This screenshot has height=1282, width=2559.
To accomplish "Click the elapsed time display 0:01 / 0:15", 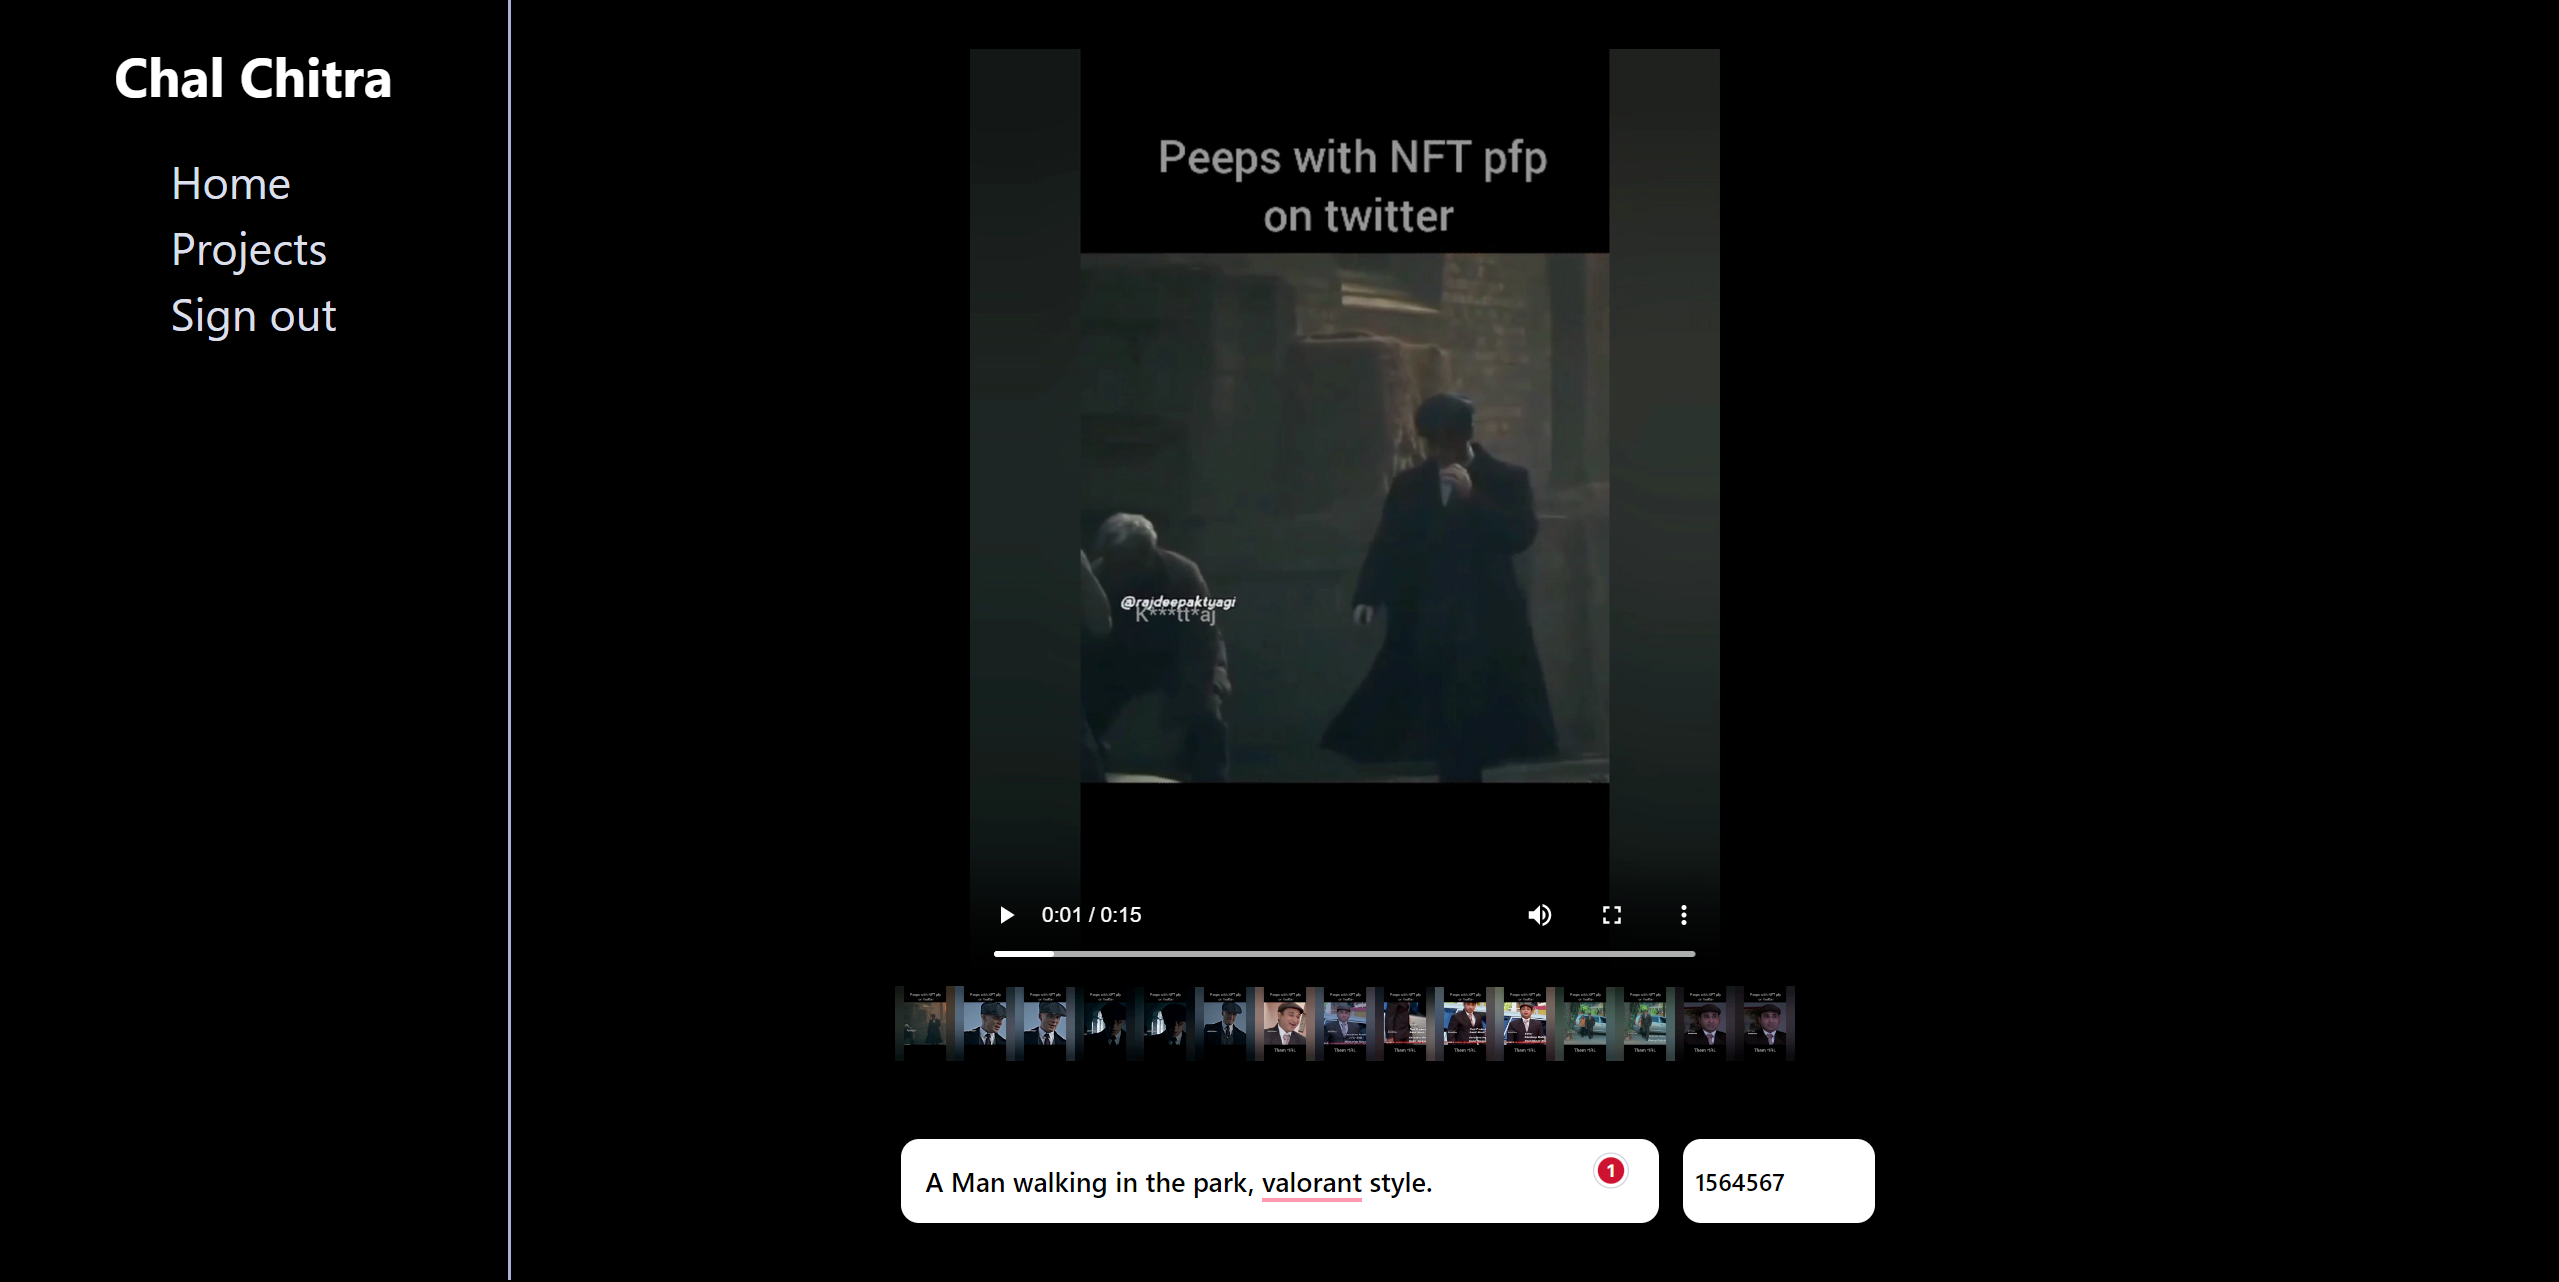I will click(1091, 915).
